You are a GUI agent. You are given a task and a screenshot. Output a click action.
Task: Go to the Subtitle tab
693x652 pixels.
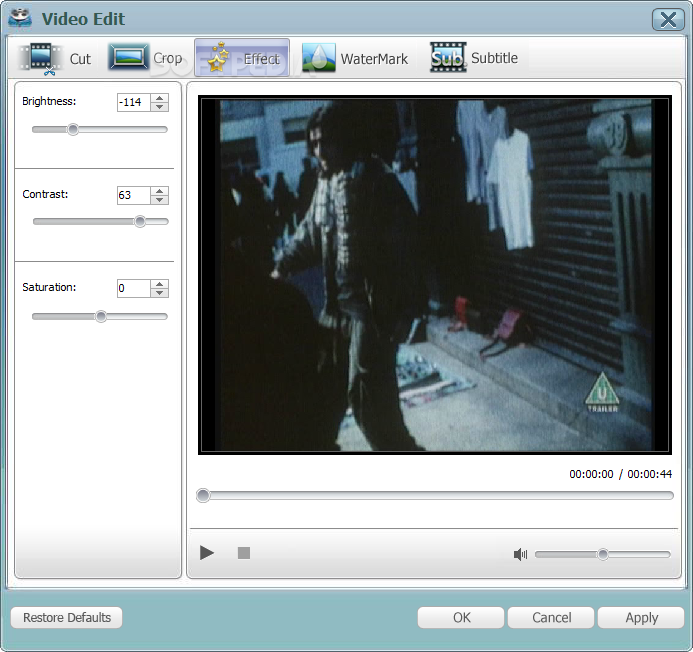473,57
